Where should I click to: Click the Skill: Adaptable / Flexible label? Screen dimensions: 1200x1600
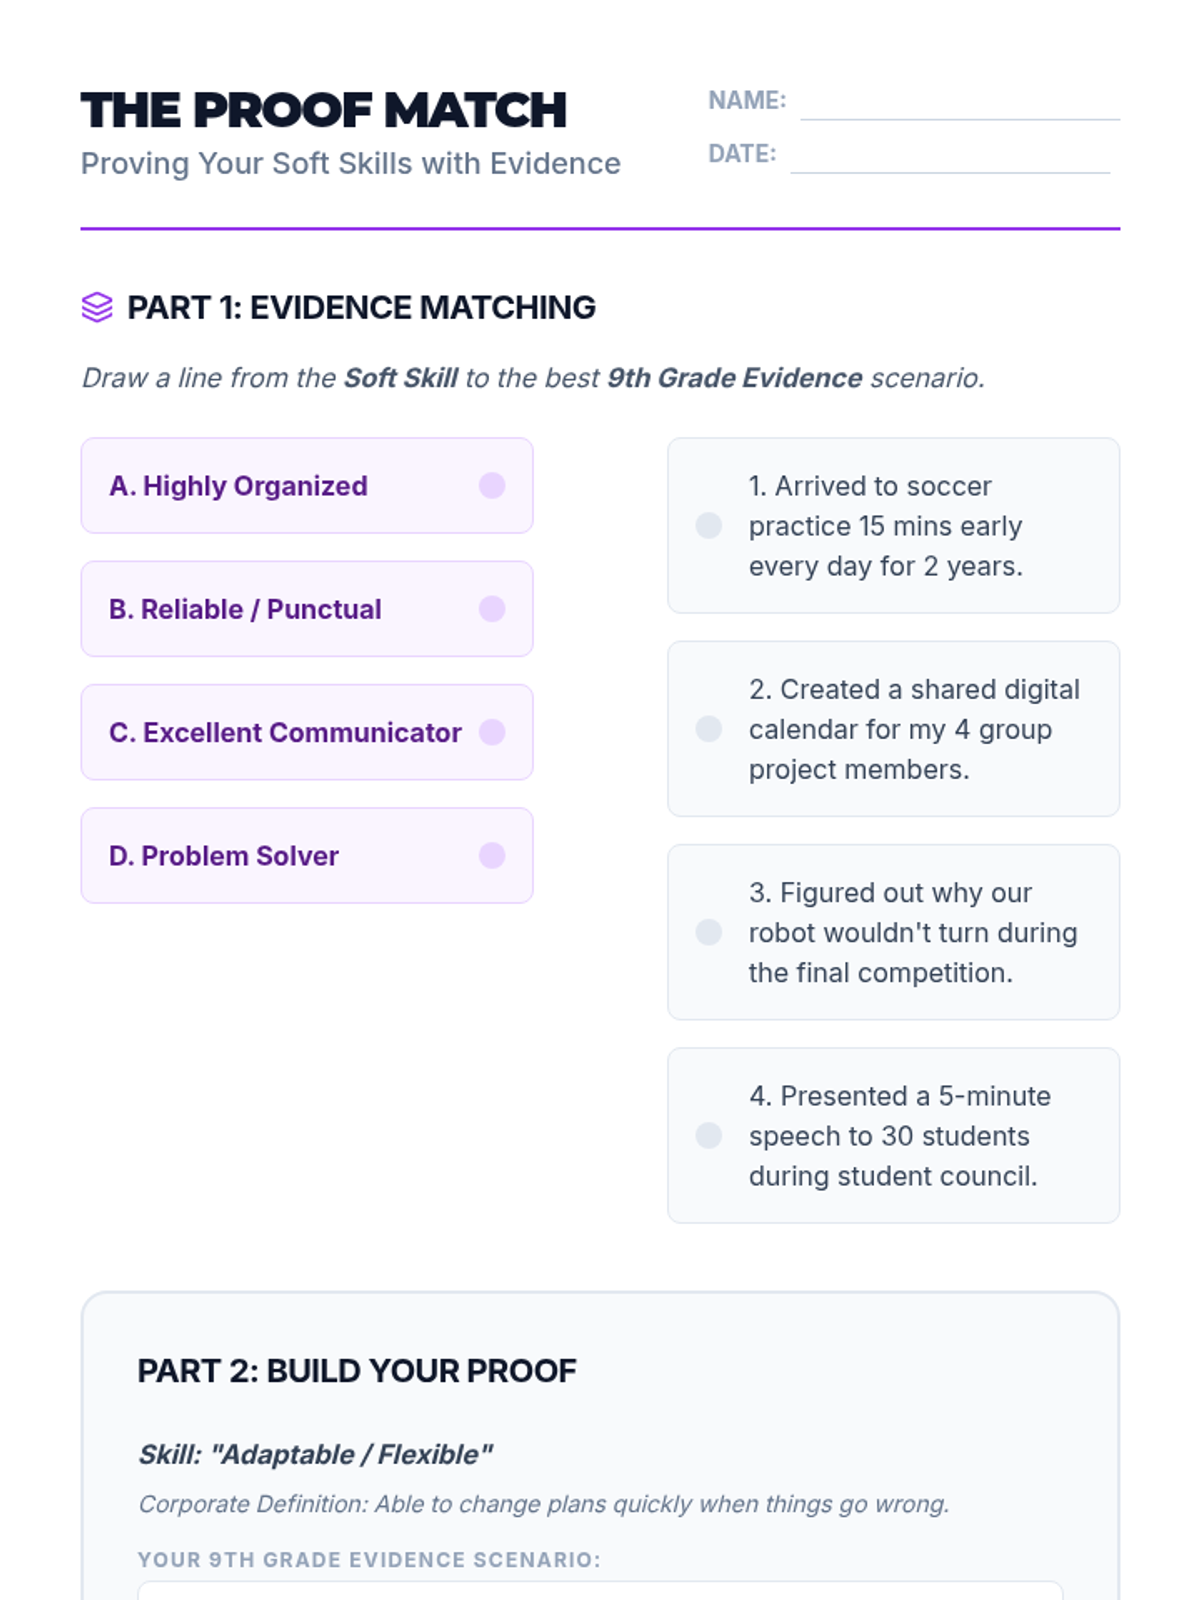pos(315,1454)
